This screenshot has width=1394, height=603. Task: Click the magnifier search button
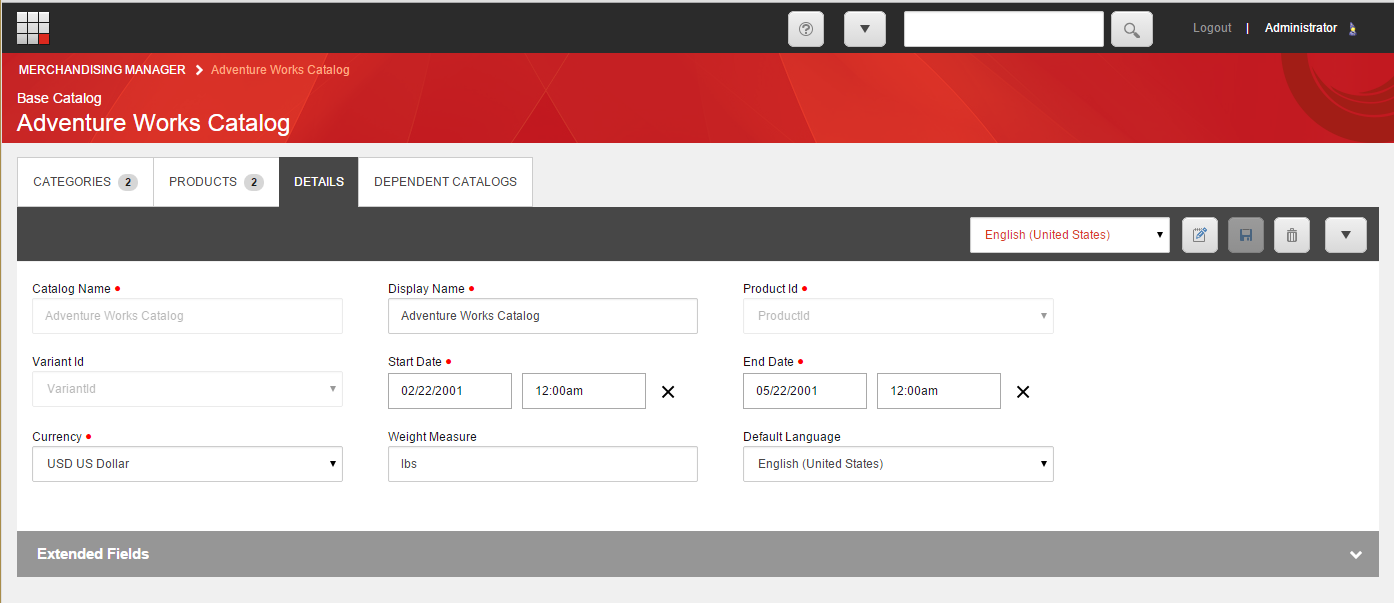pyautogui.click(x=1131, y=29)
